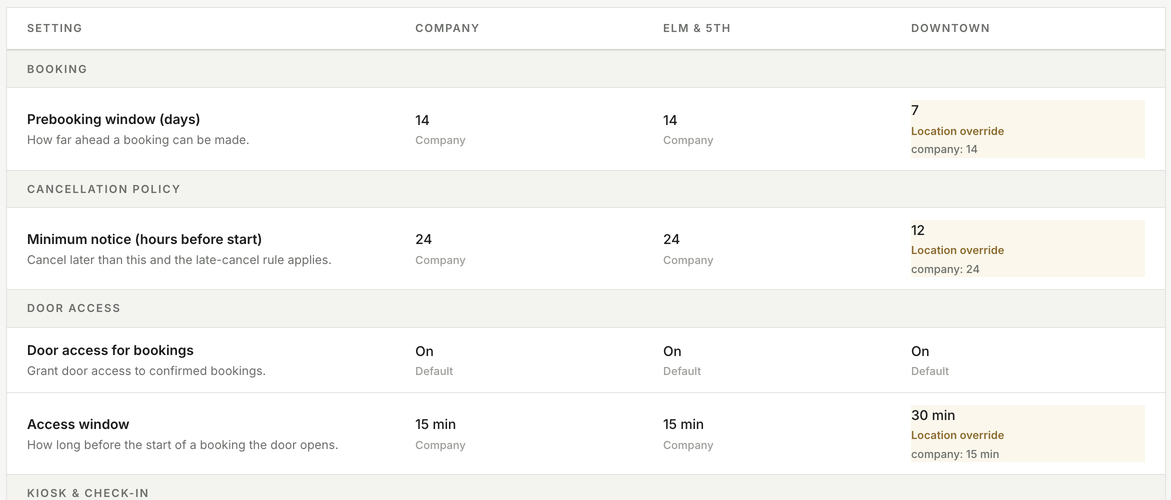This screenshot has width=1171, height=500.
Task: Click 'Grant door access to confirmed bookings.' description
Action: tap(146, 371)
